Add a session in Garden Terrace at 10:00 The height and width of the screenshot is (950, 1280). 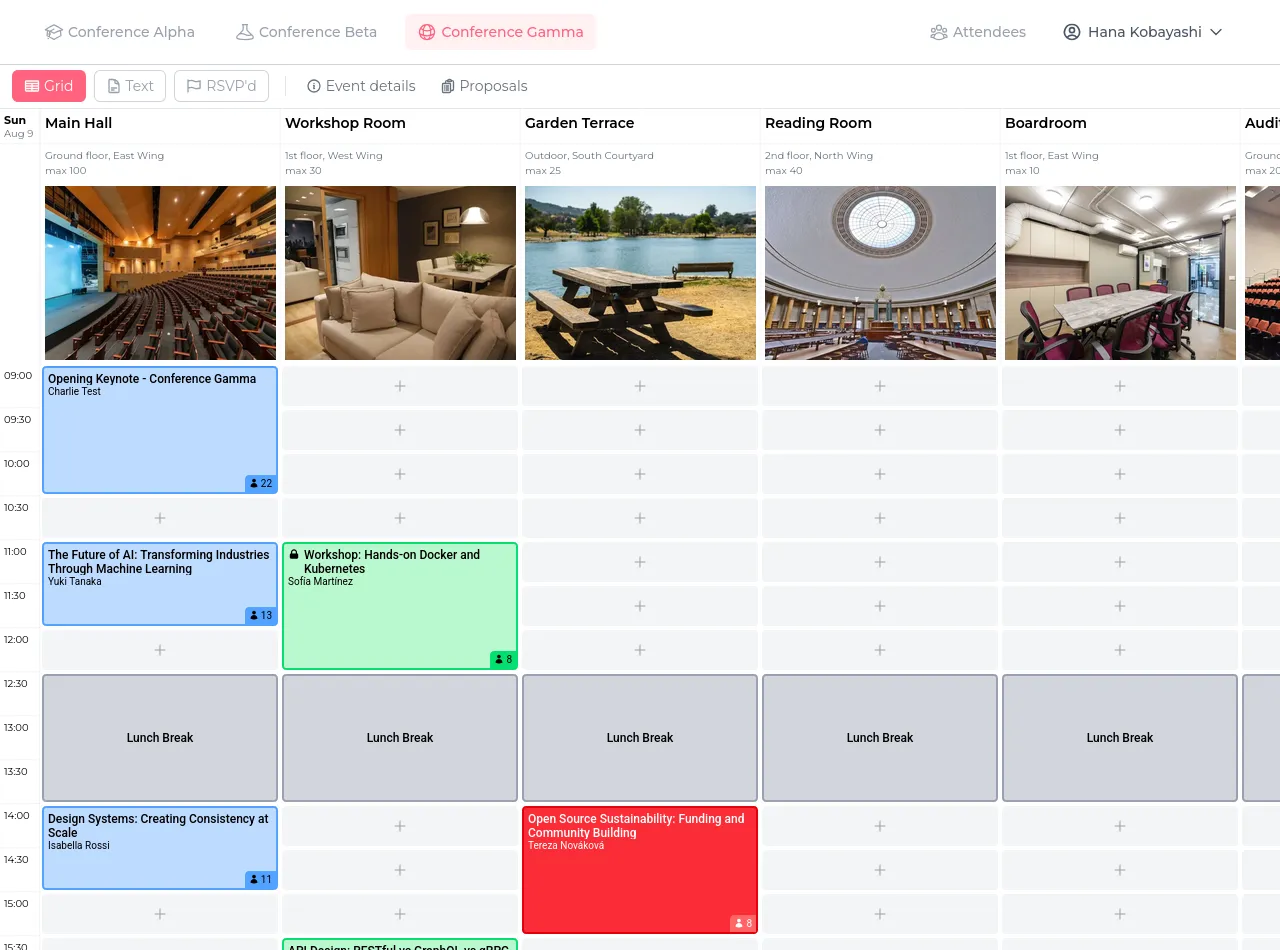pyautogui.click(x=640, y=474)
